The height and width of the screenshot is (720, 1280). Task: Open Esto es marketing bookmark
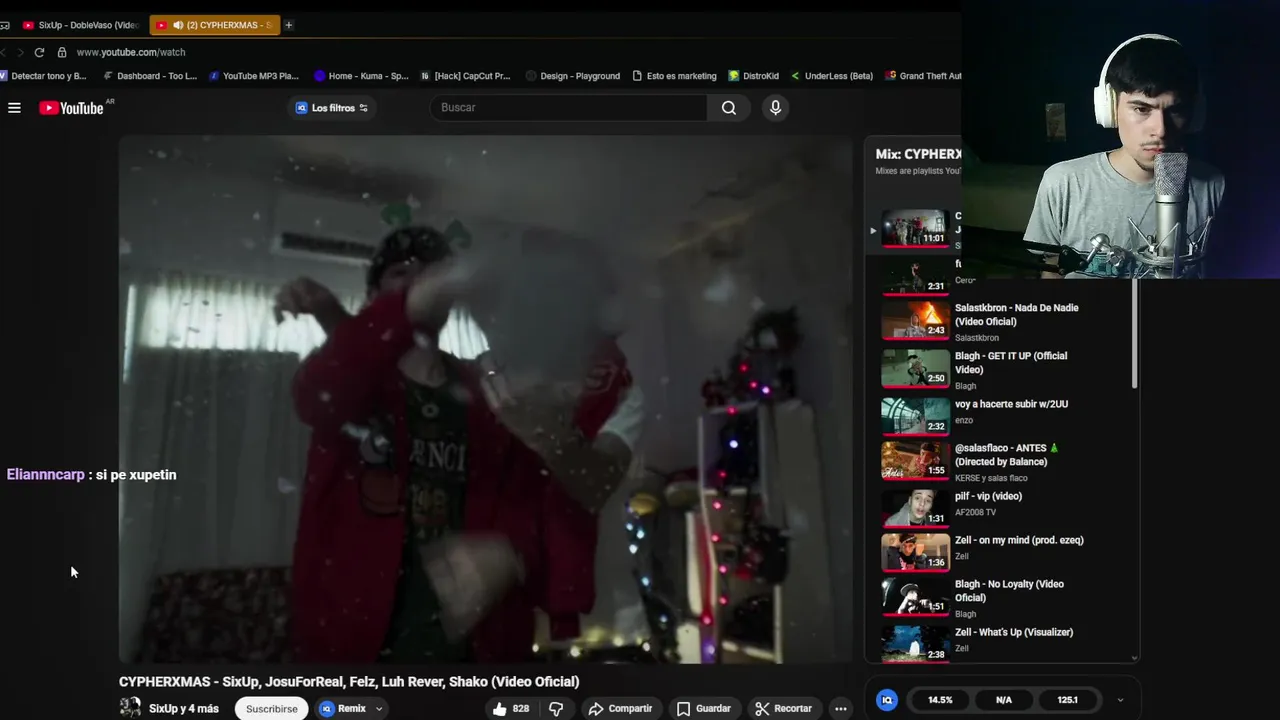pyautogui.click(x=675, y=76)
